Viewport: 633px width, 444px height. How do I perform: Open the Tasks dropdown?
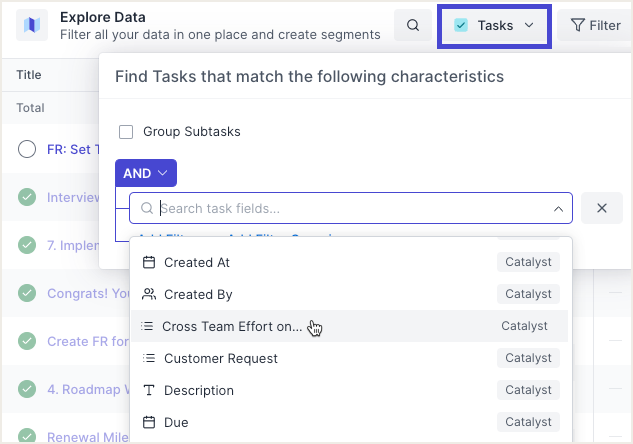[x=494, y=25]
